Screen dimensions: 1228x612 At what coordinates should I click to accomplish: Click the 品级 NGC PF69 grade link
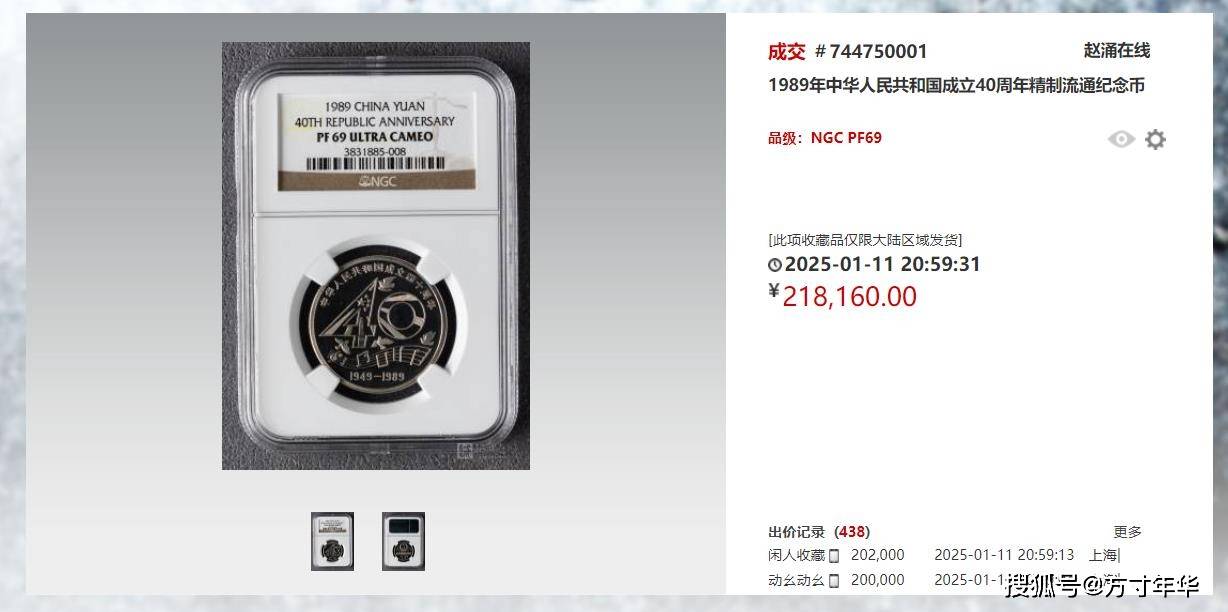(x=825, y=138)
